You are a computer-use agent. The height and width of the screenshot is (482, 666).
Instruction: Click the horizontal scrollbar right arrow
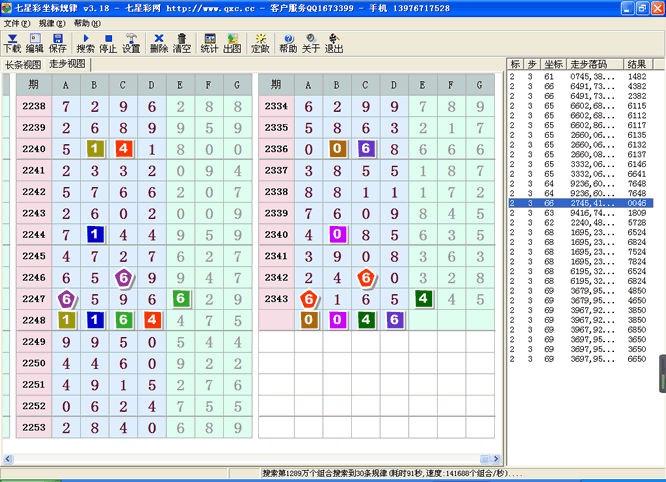tap(496, 459)
